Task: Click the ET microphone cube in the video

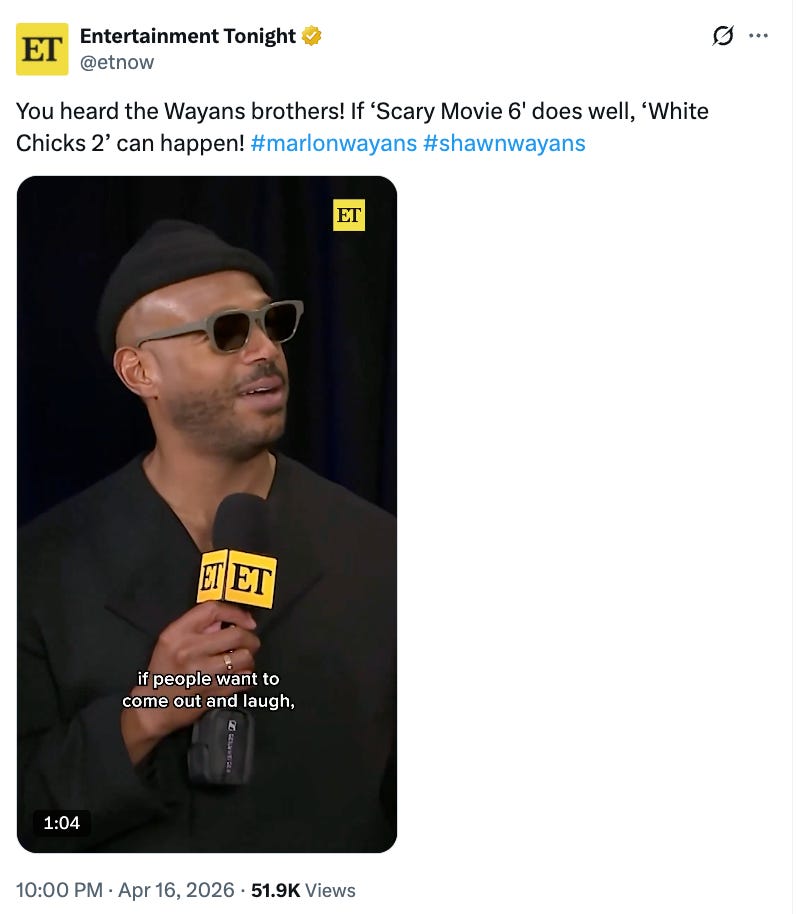Action: coord(237,578)
